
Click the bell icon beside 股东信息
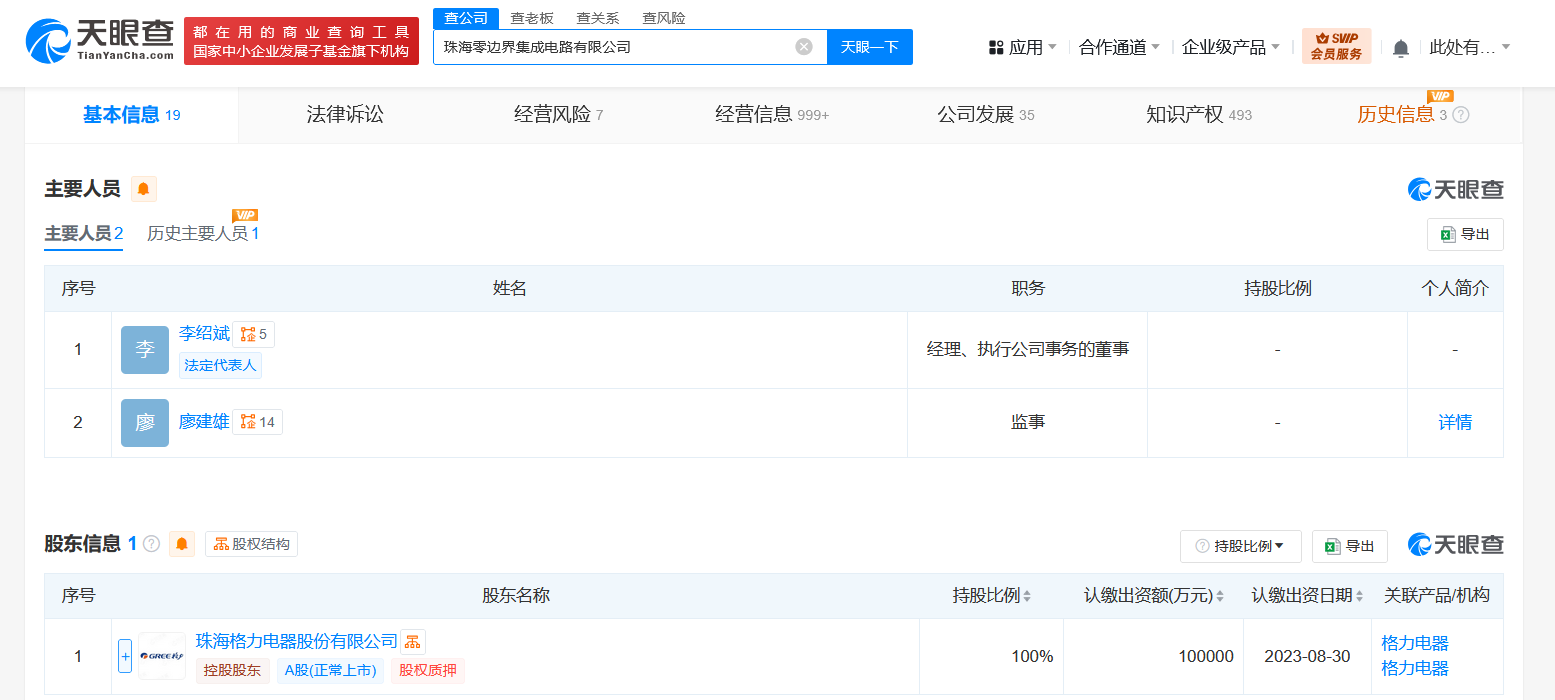(181, 544)
